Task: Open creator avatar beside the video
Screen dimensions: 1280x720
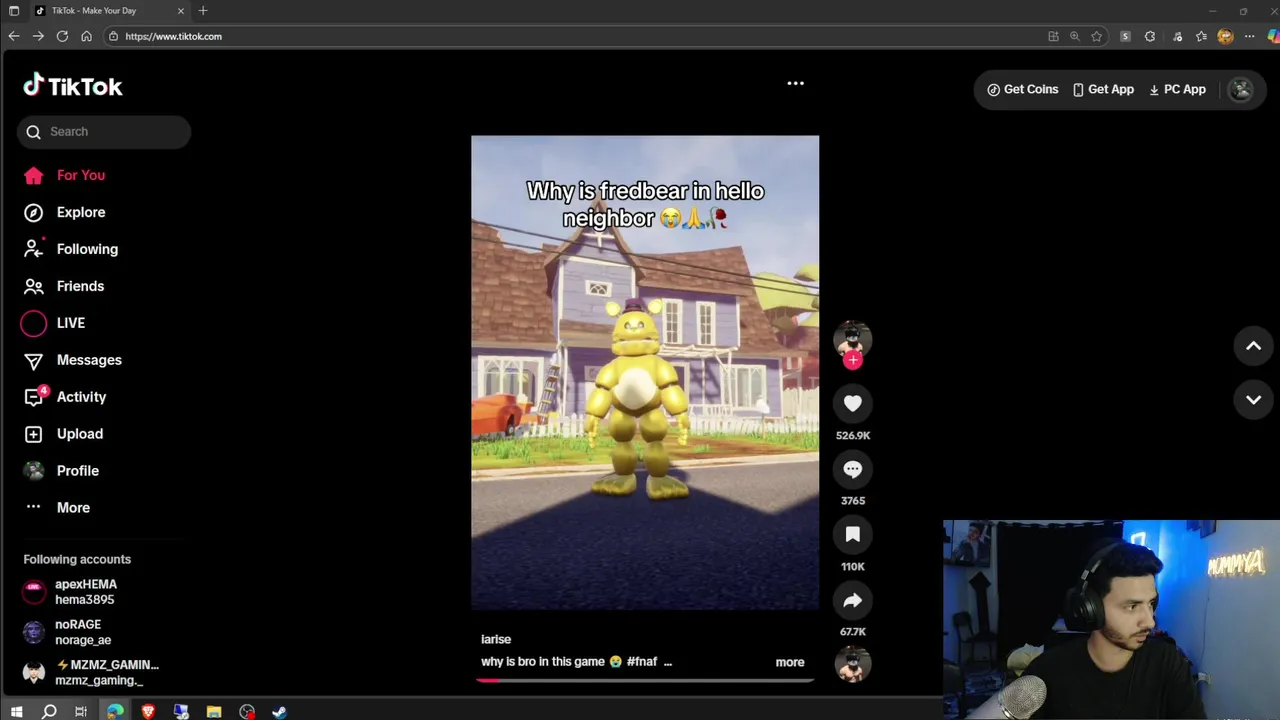Action: coord(853,339)
